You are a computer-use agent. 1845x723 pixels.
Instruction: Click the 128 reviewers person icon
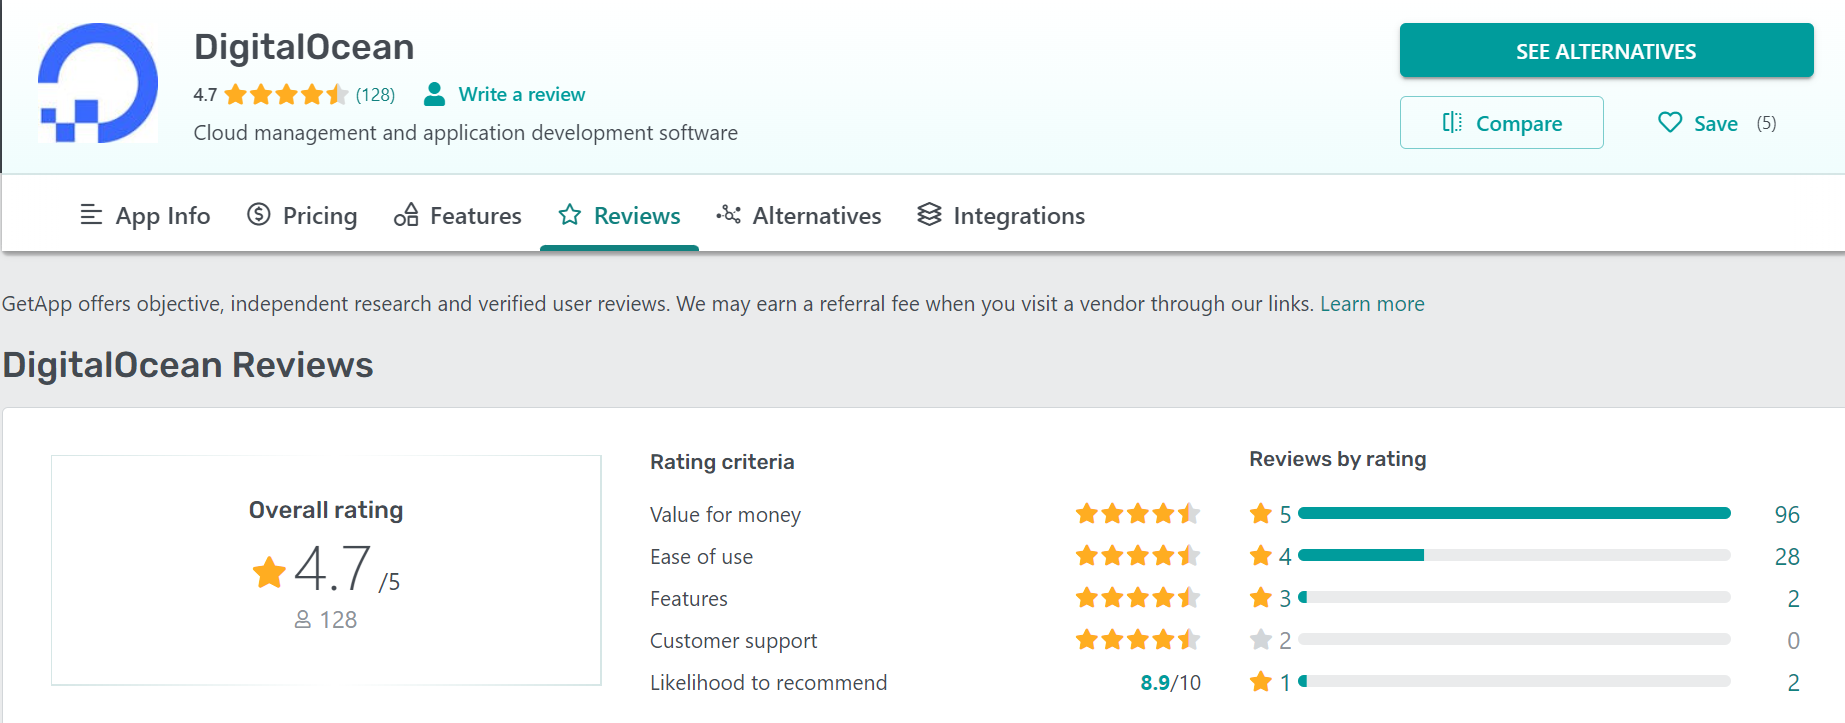pyautogui.click(x=303, y=620)
